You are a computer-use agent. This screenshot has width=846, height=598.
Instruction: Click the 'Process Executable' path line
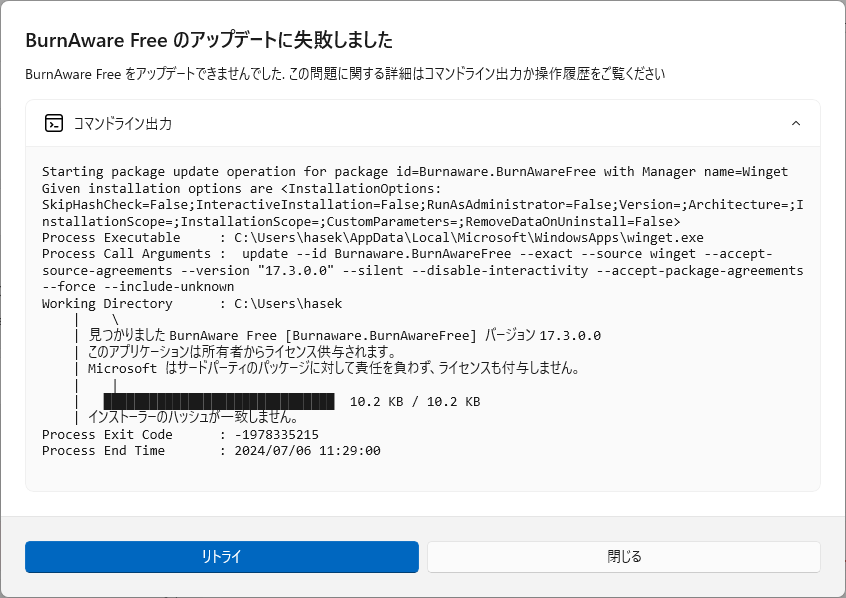point(373,237)
